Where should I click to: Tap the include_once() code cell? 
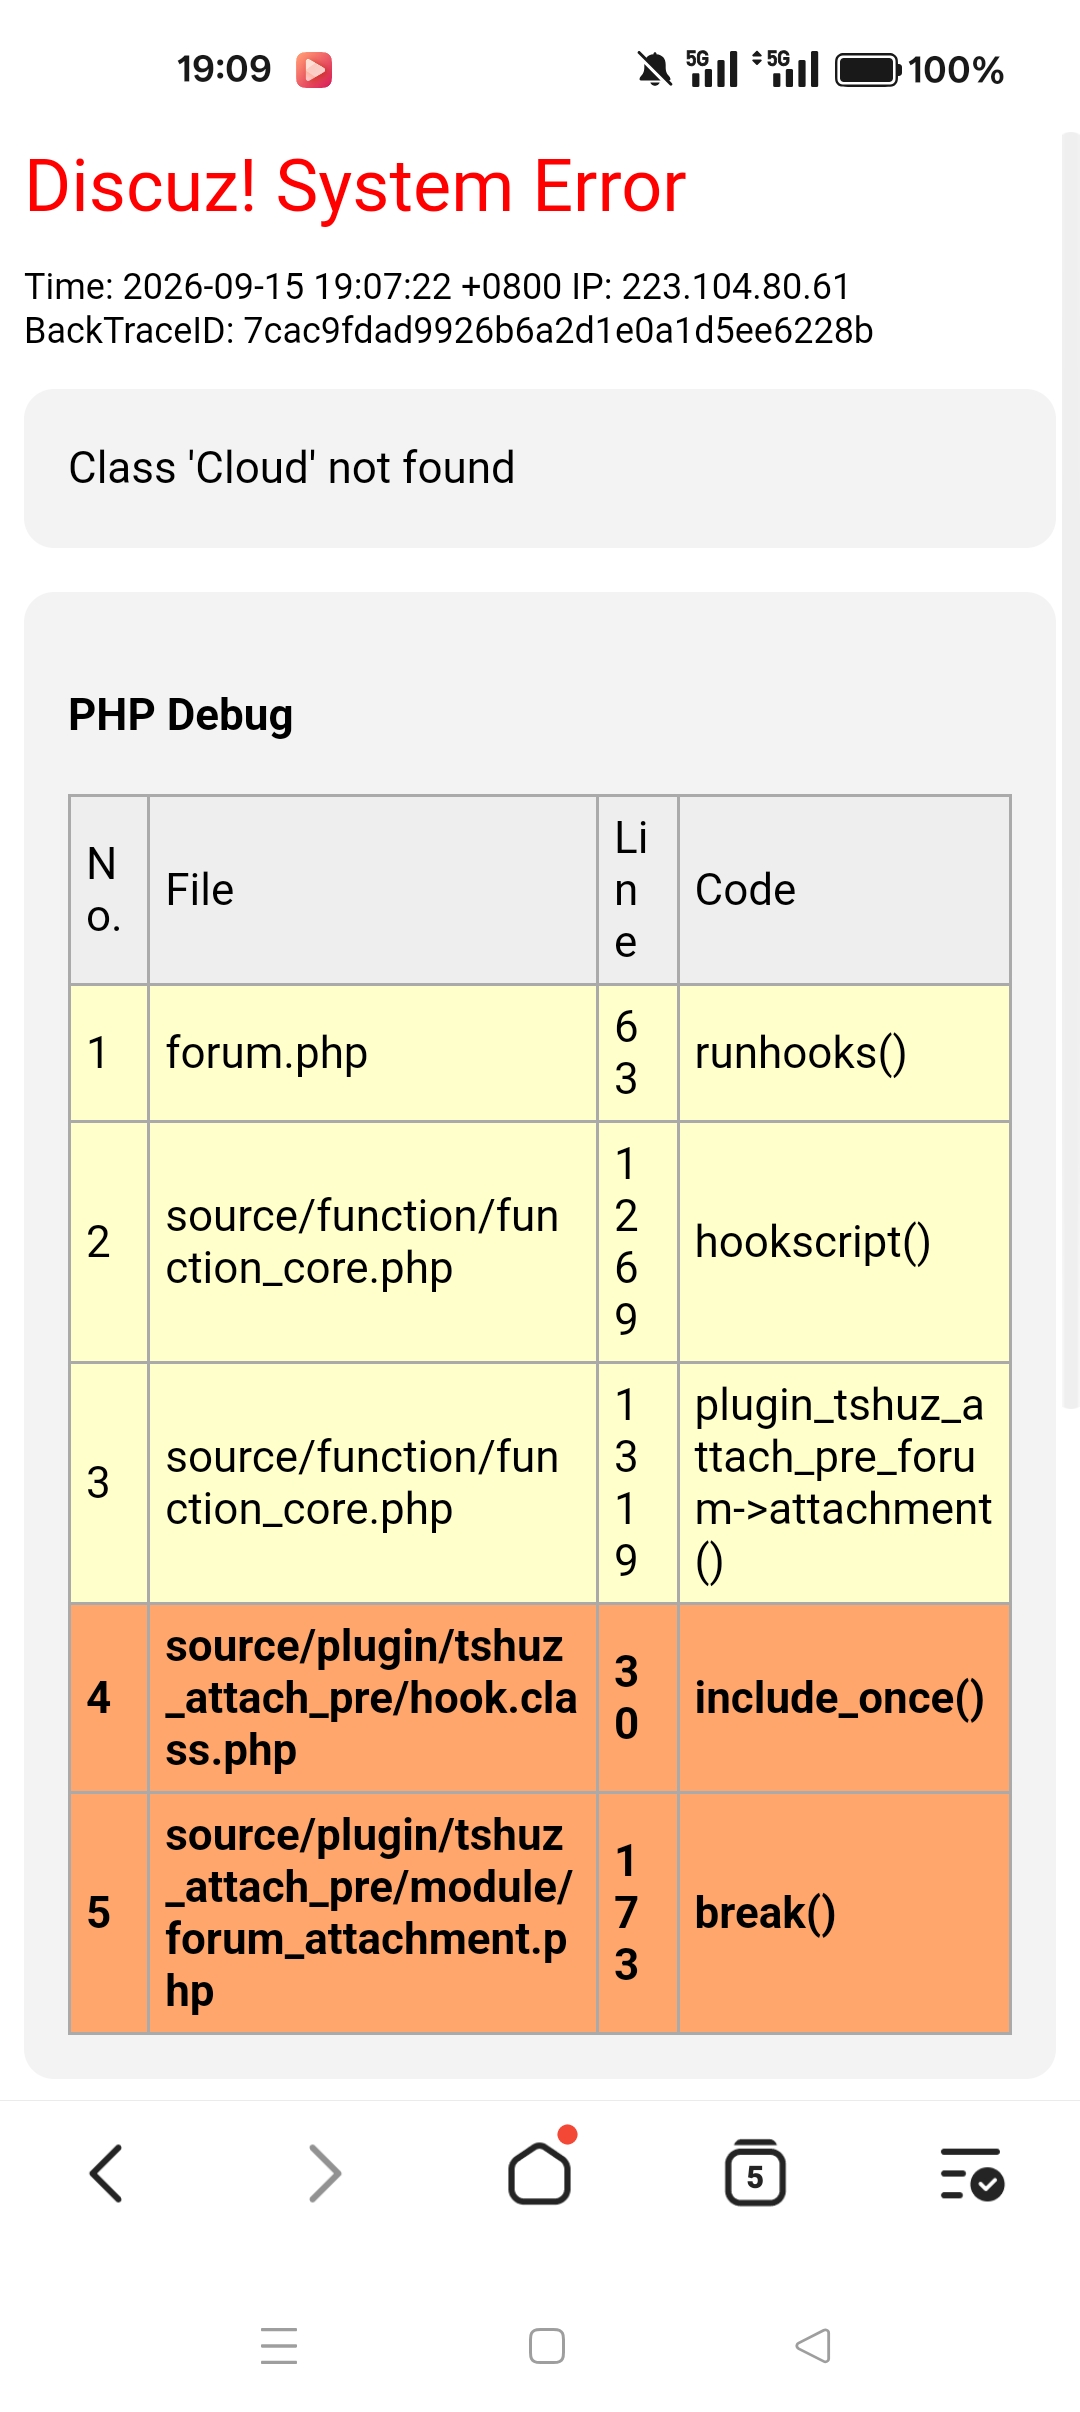click(x=844, y=1698)
